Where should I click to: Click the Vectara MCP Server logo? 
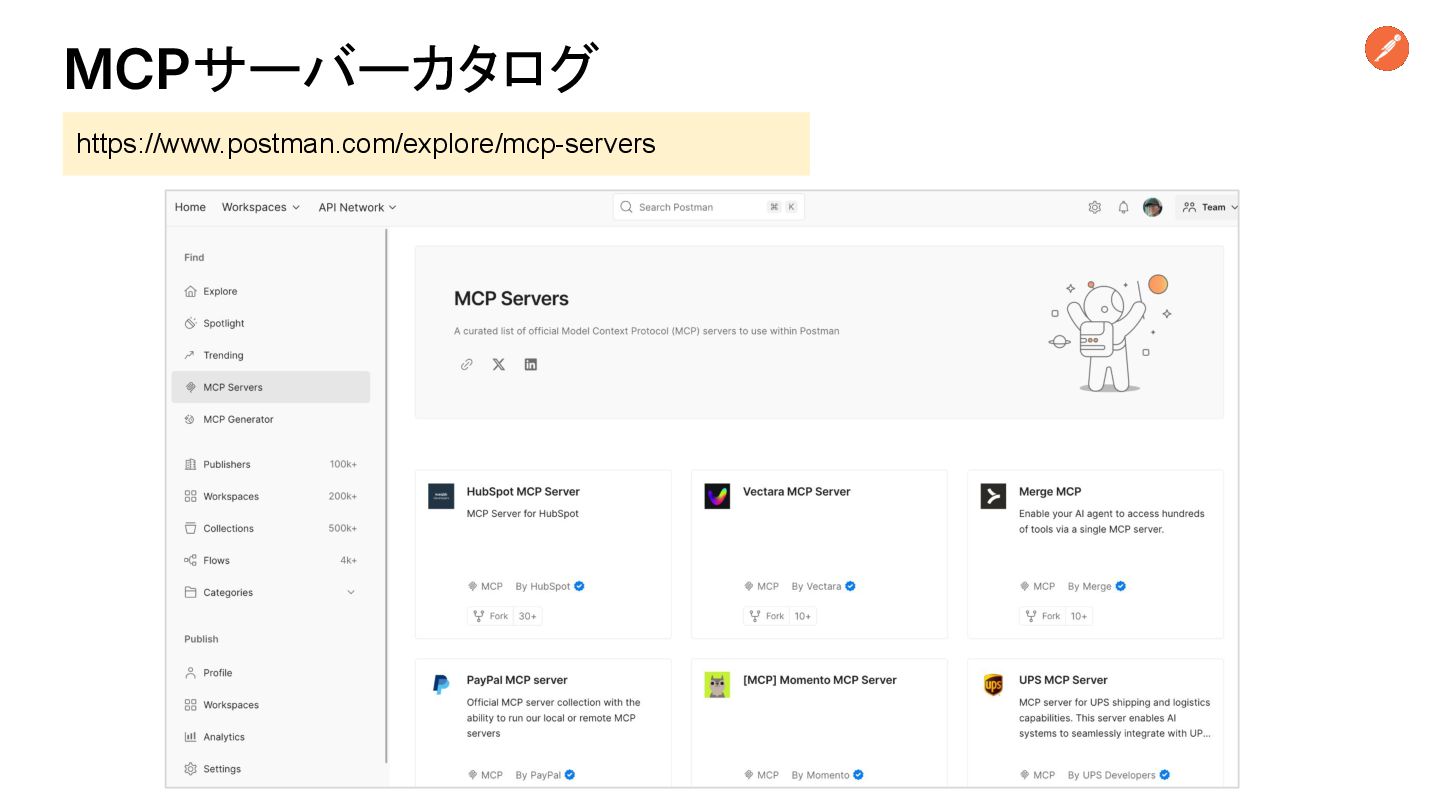[x=717, y=496]
